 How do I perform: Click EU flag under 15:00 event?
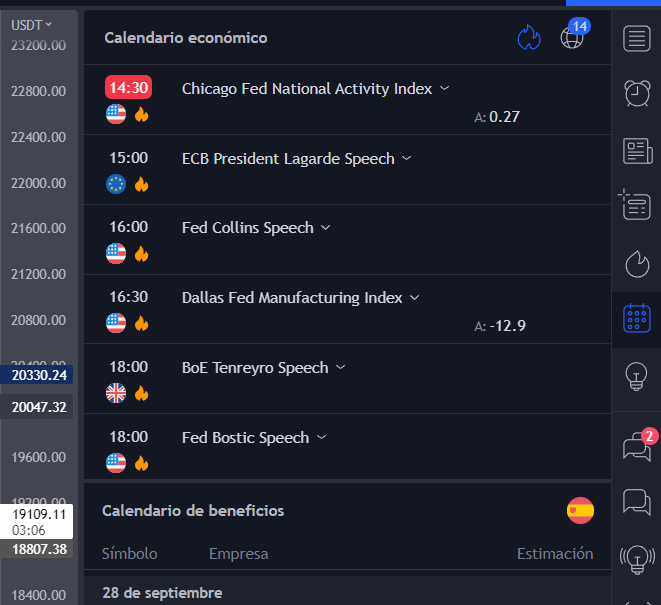[116, 184]
